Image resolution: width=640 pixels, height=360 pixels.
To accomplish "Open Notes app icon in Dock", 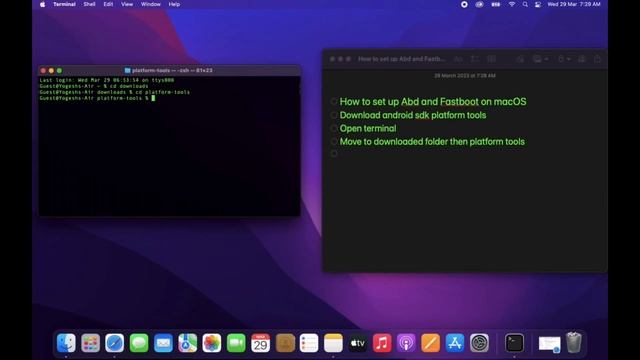I will (333, 343).
